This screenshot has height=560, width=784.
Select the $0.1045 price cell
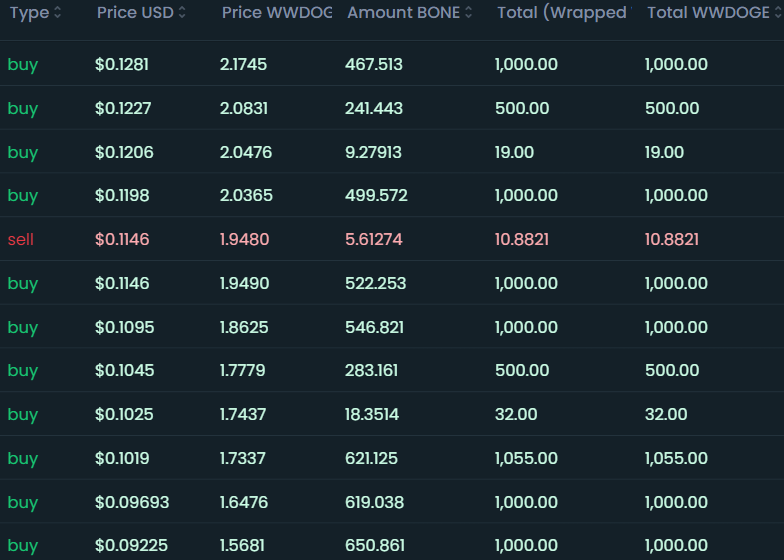[124, 370]
